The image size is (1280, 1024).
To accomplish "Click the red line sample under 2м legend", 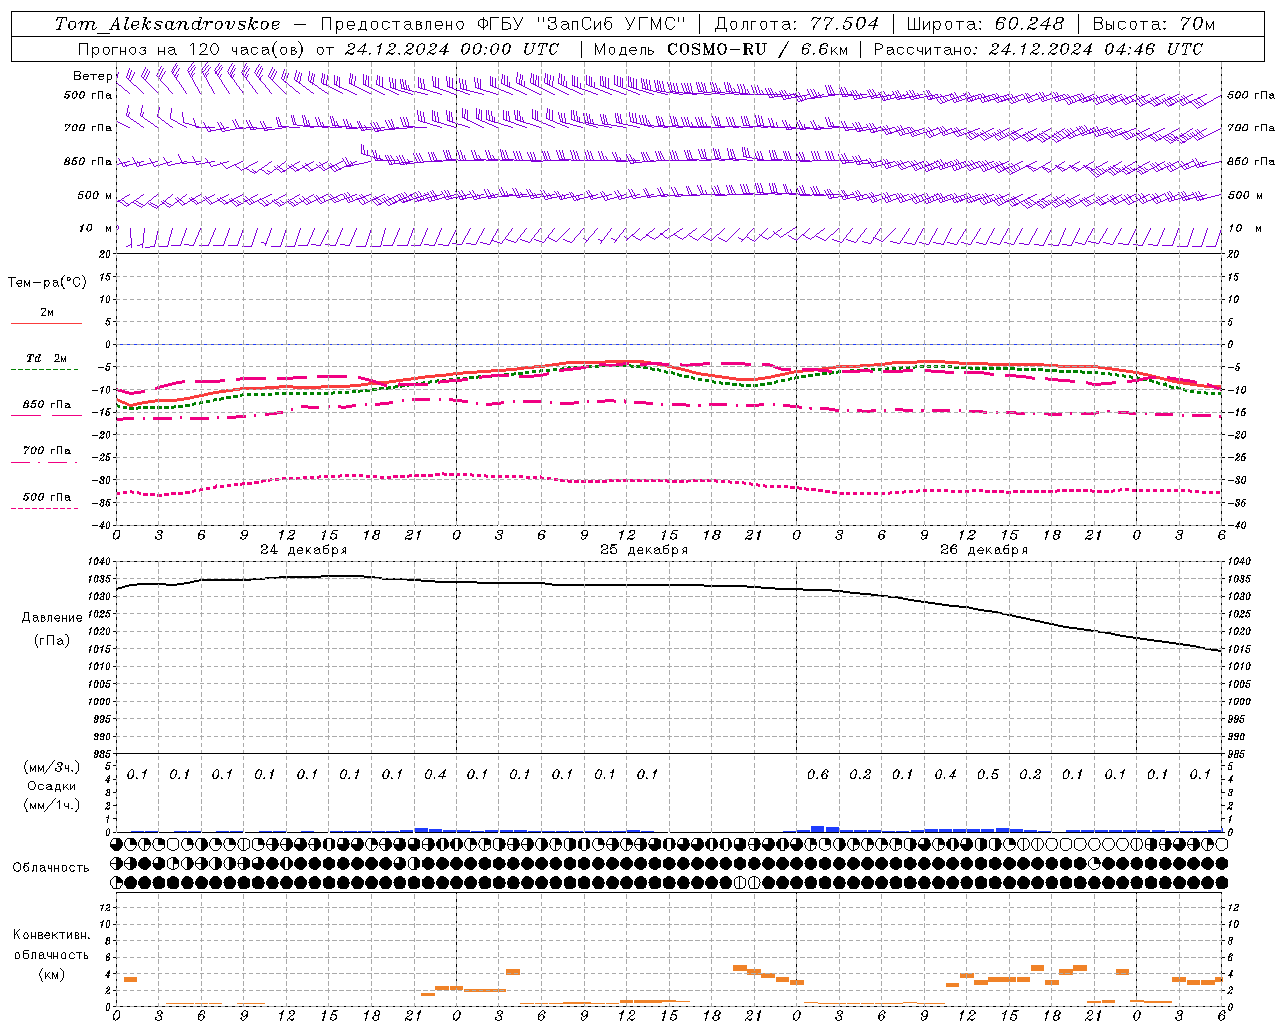I will tap(46, 323).
